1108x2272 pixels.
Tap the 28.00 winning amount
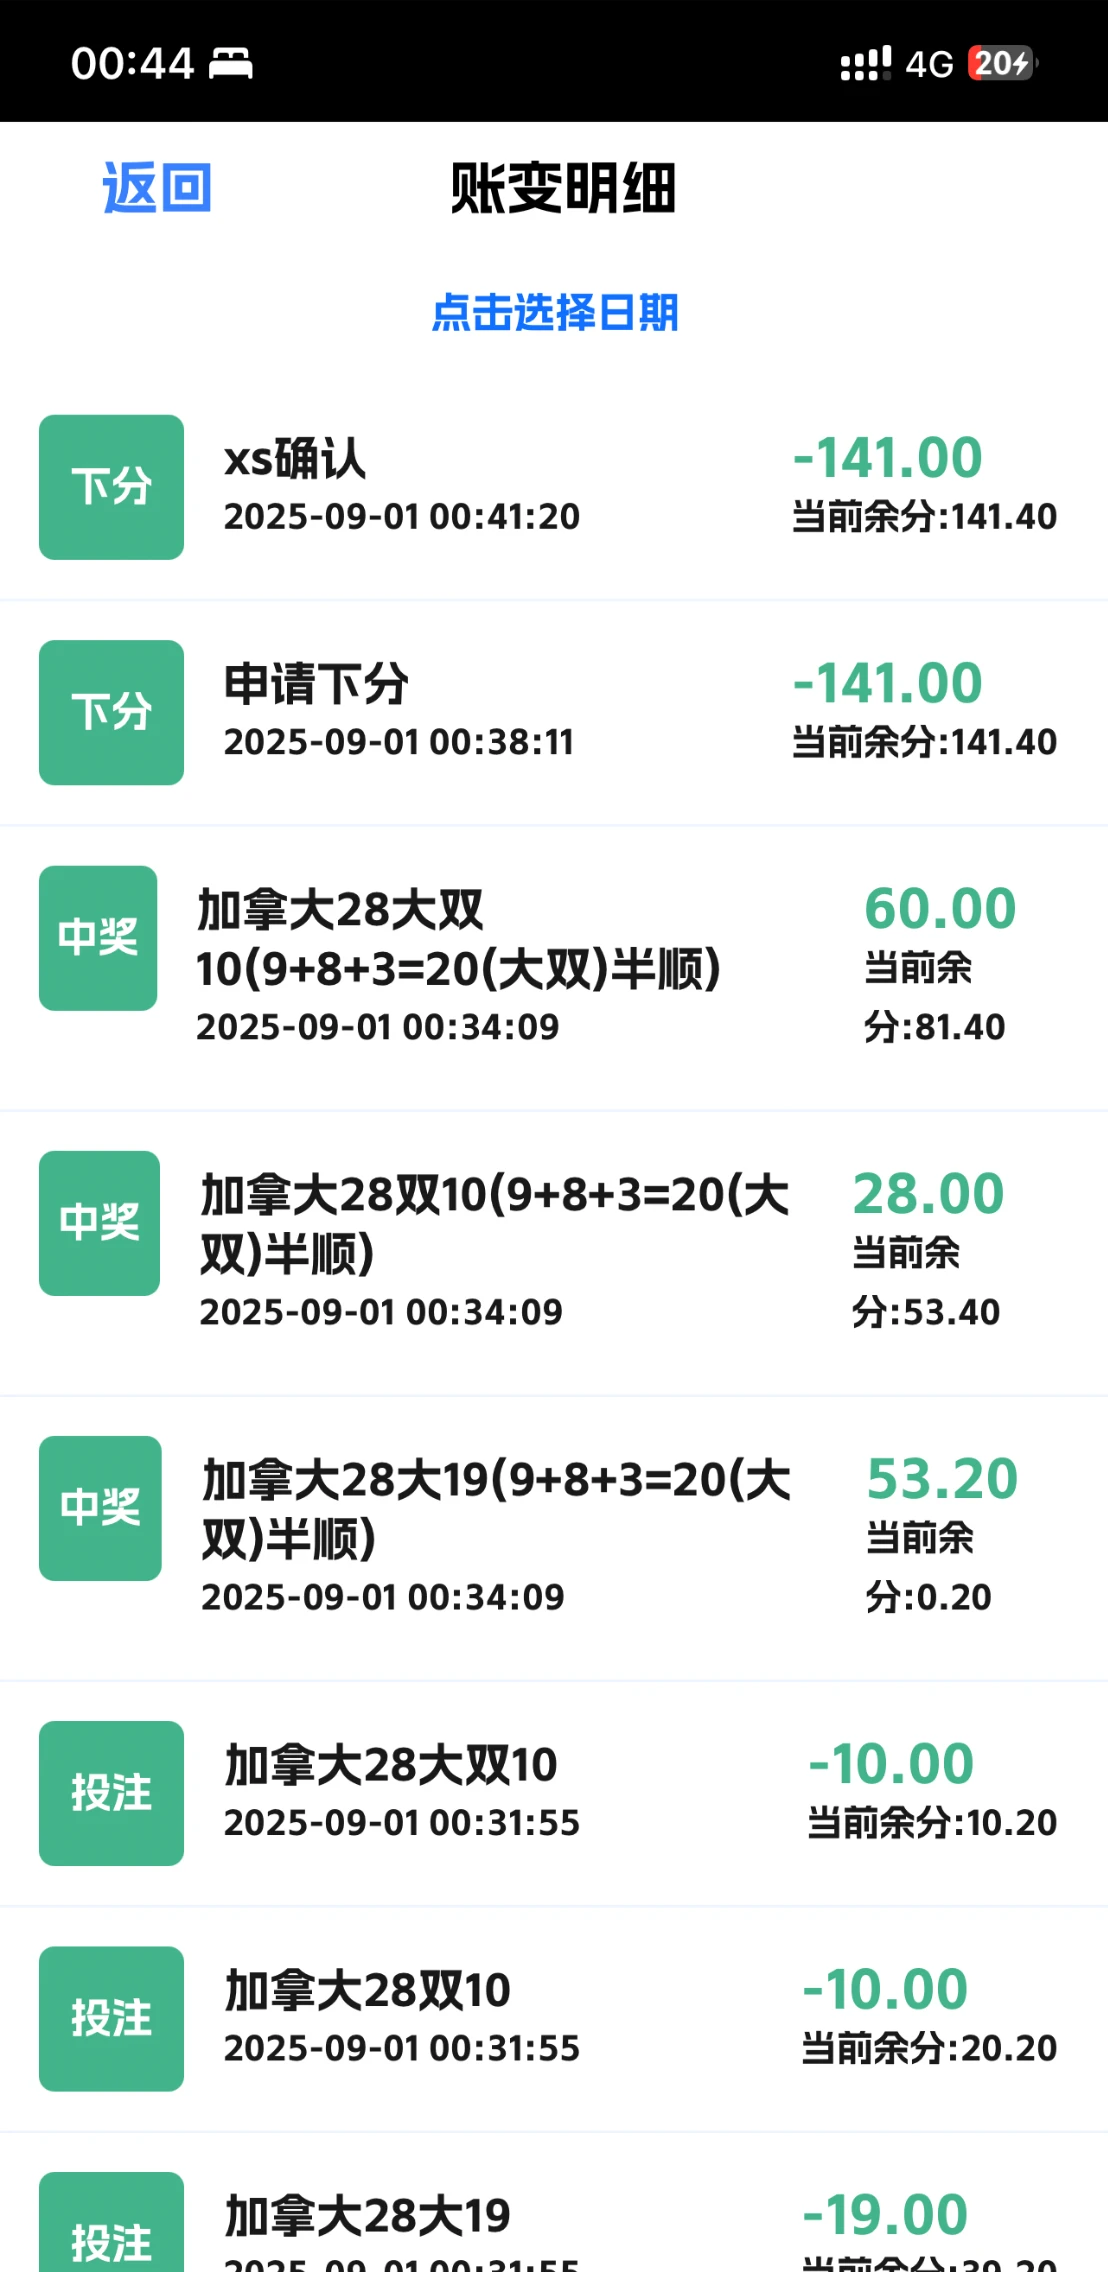(x=928, y=1194)
